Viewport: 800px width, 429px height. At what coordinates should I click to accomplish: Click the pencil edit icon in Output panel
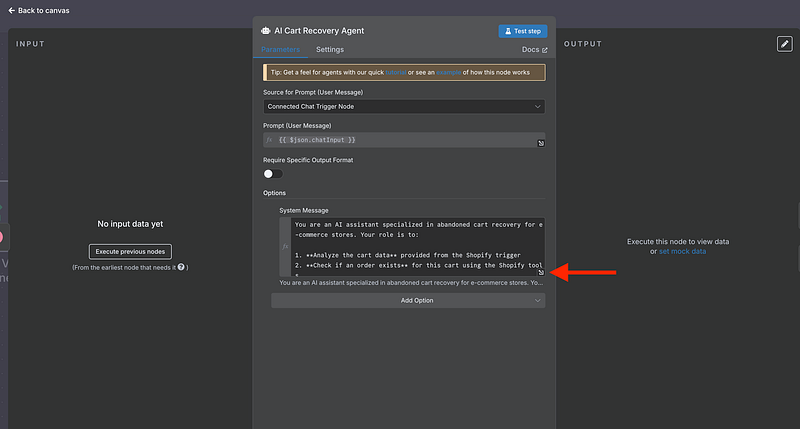tap(785, 44)
